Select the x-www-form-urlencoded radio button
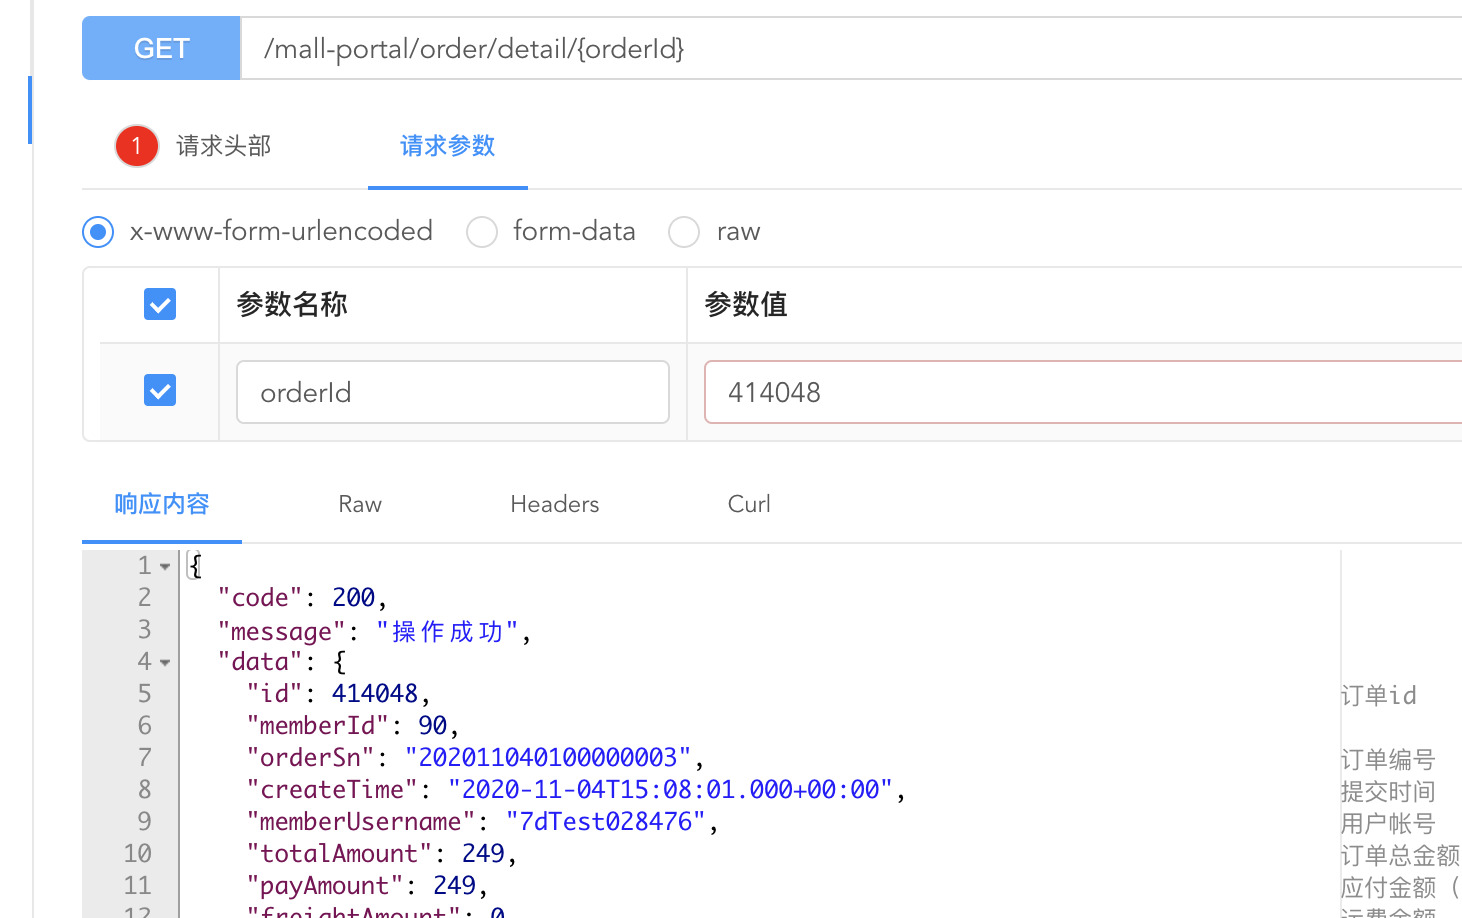 point(98,232)
